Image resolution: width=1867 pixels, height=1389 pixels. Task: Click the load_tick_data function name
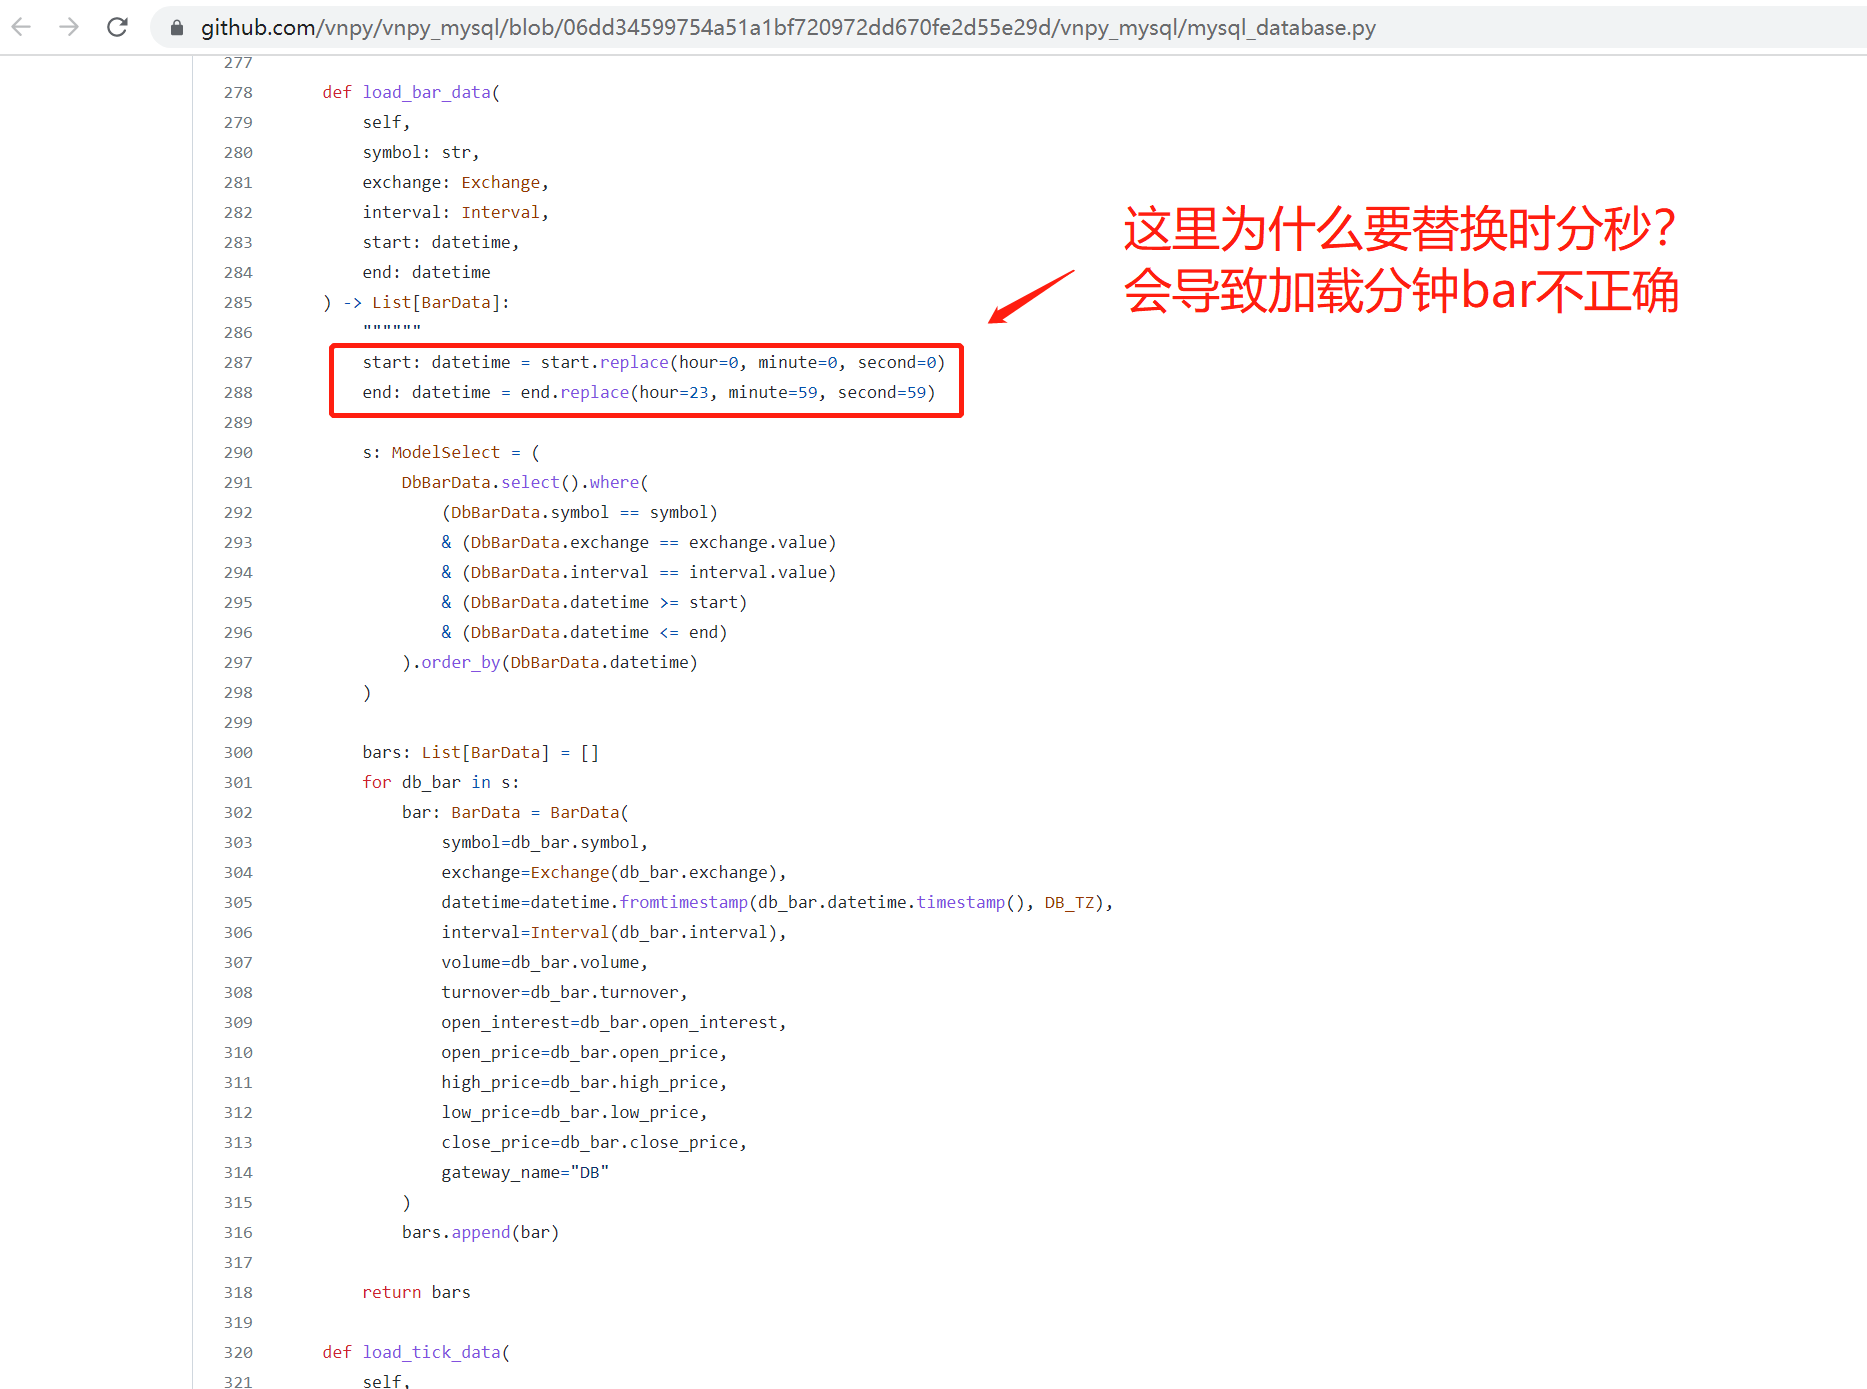pyautogui.click(x=433, y=1352)
